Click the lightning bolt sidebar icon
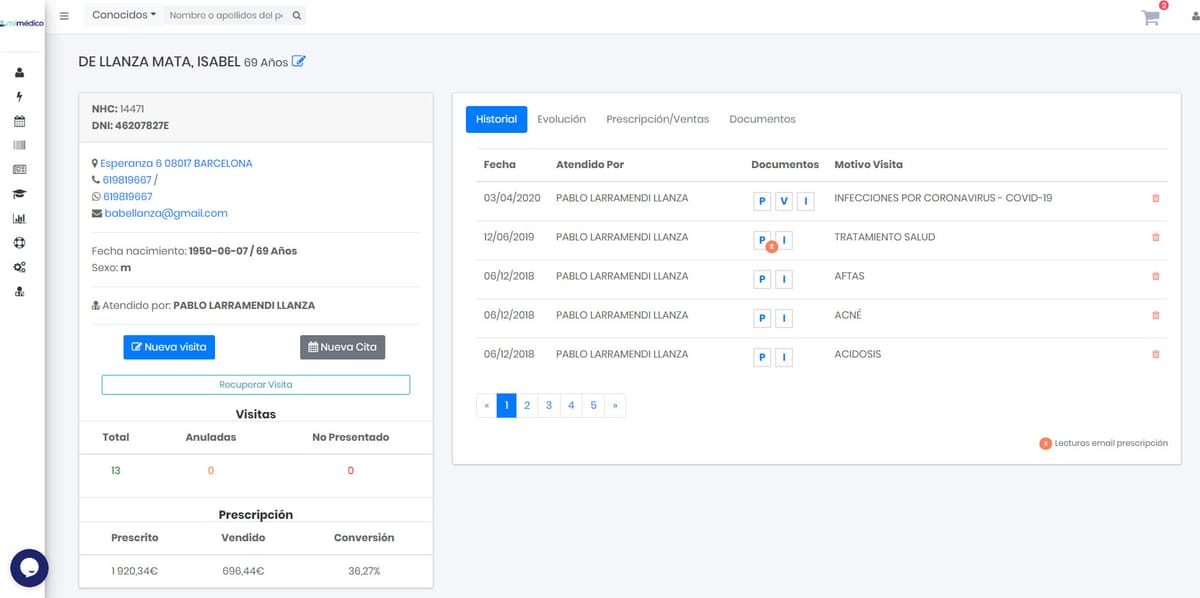Image resolution: width=1200 pixels, height=598 pixels. point(20,97)
